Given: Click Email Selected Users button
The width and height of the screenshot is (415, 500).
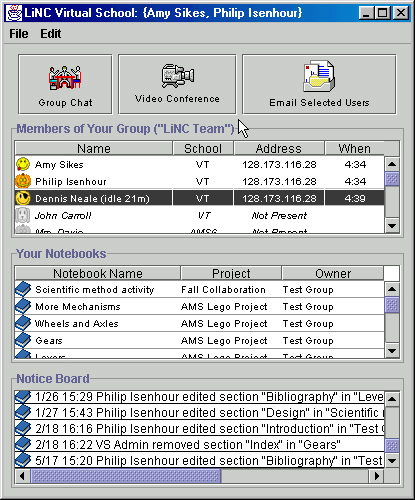Looking at the screenshot, I should click(319, 84).
